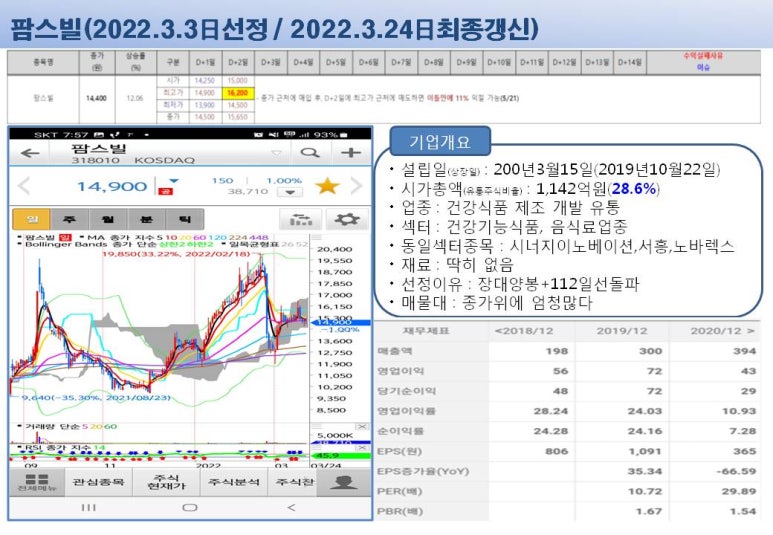Tap the 거래량 단순 legend label

(68, 427)
